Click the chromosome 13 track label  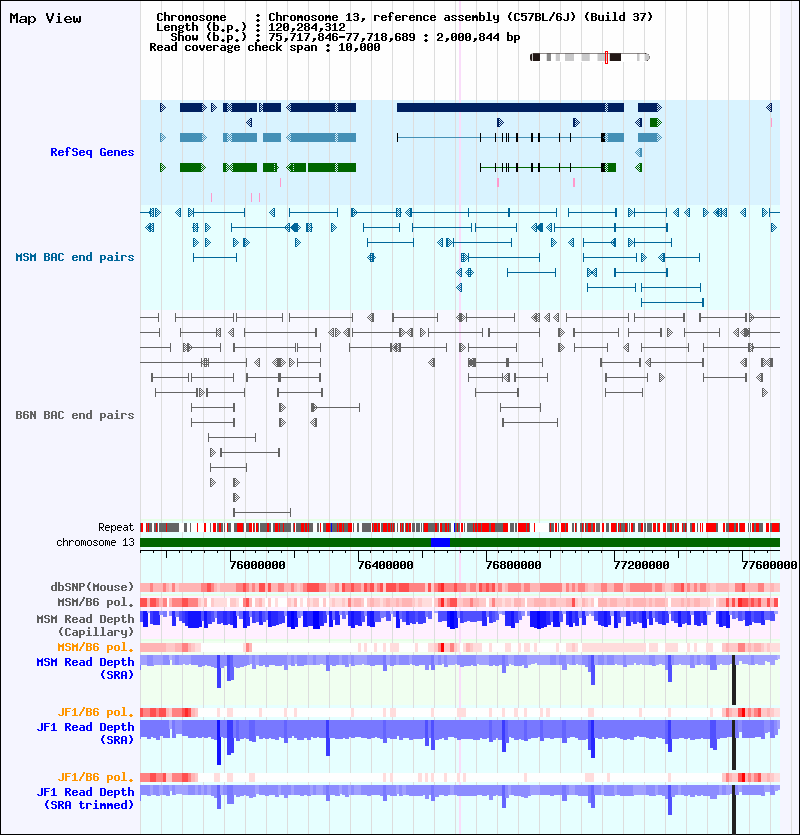[95, 542]
